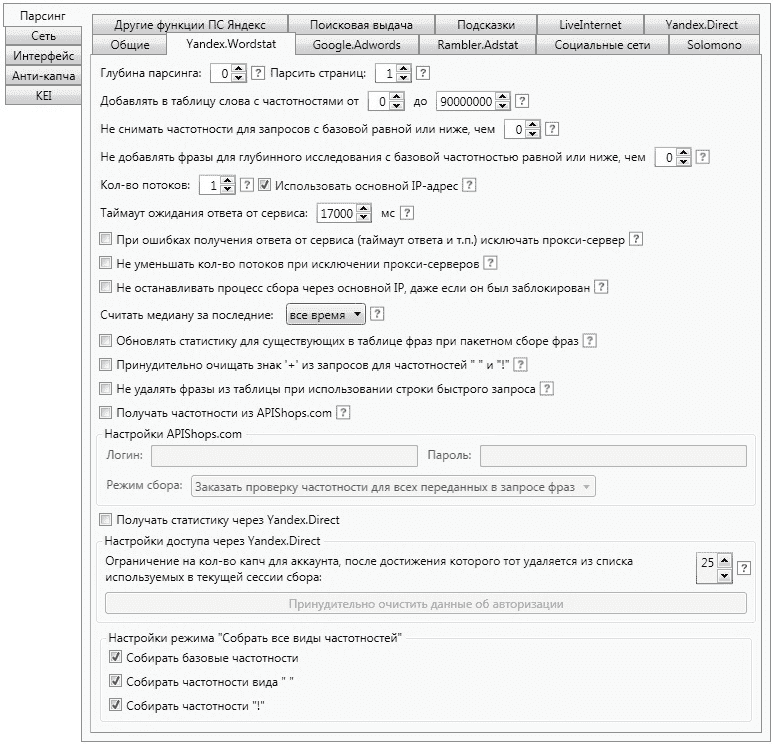
Task: Show help for Кол-во потоков setting
Action: pos(246,185)
